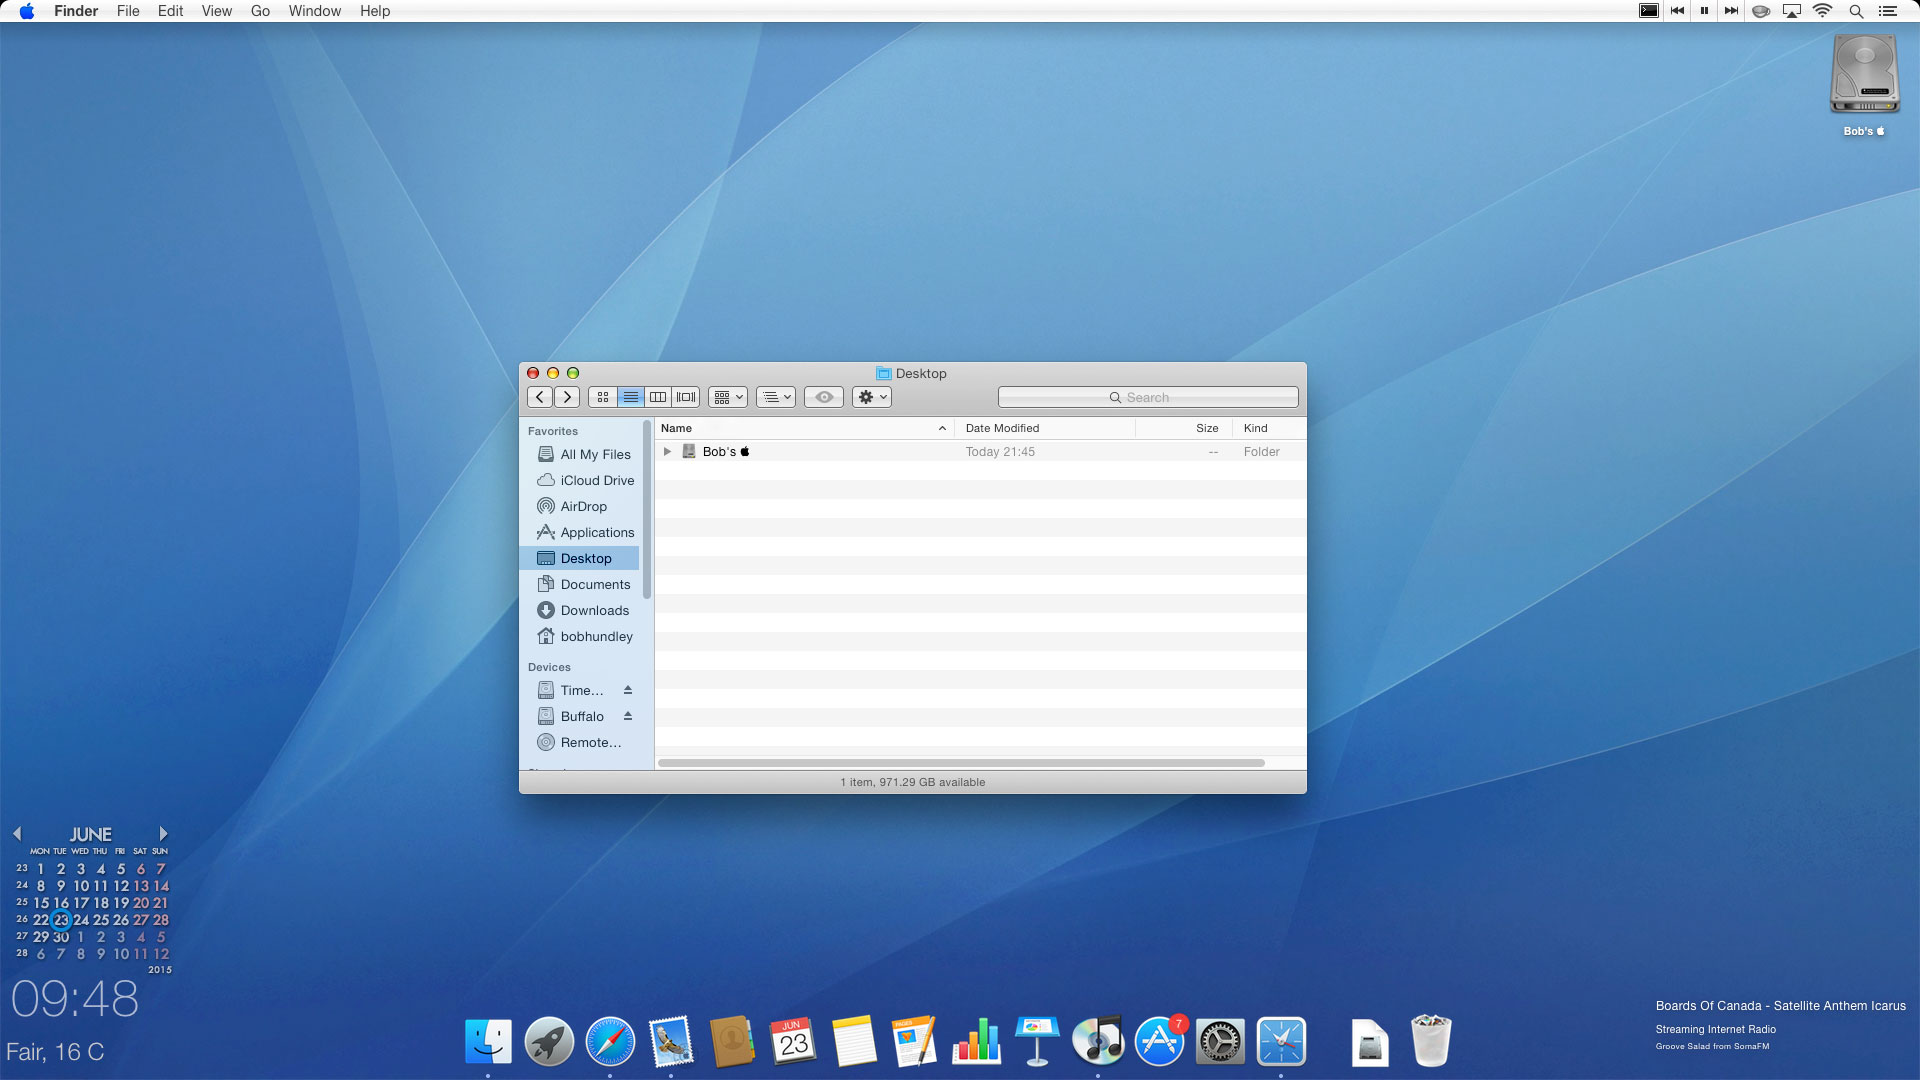Viewport: 1920px width, 1080px height.
Task: Switch Finder to icon view
Action: click(x=602, y=397)
